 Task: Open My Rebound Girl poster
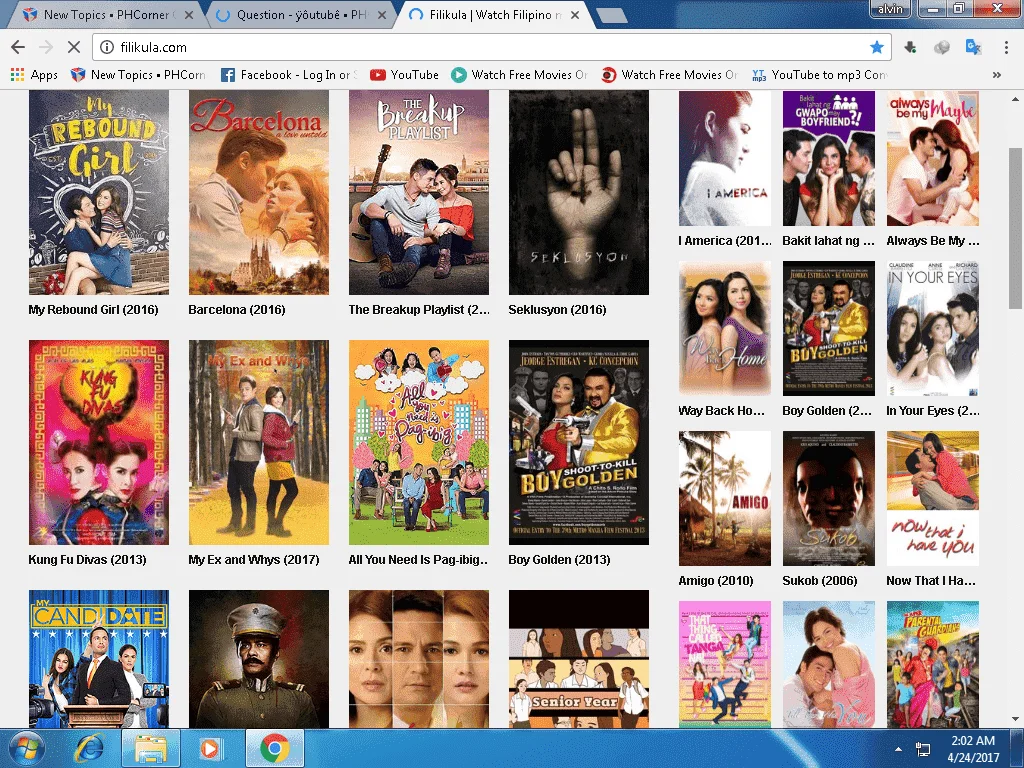pos(99,193)
